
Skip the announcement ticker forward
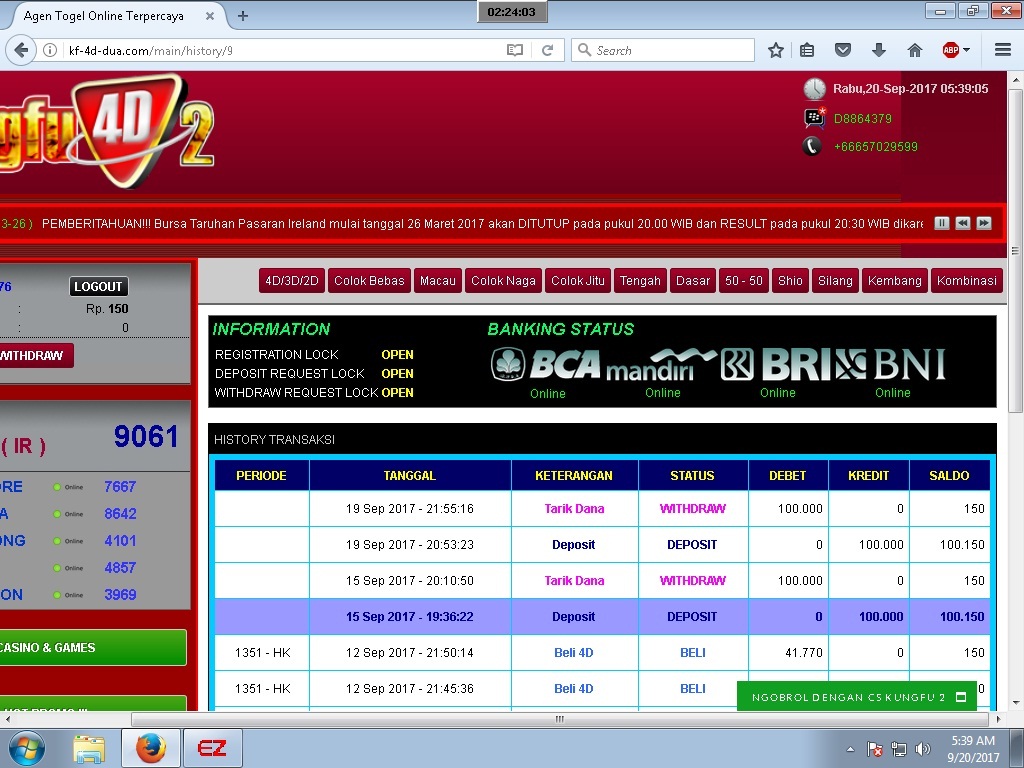click(x=984, y=223)
